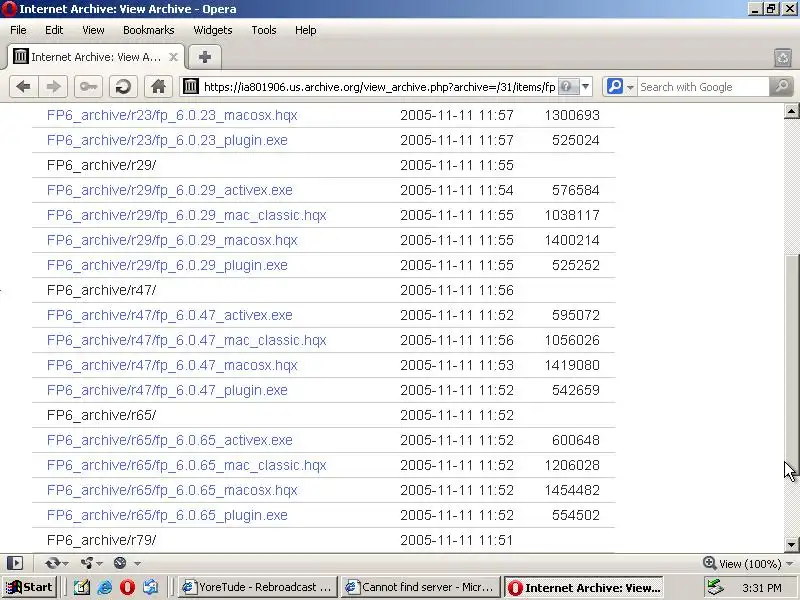
Task: Open the Edit menu
Action: coord(54,30)
